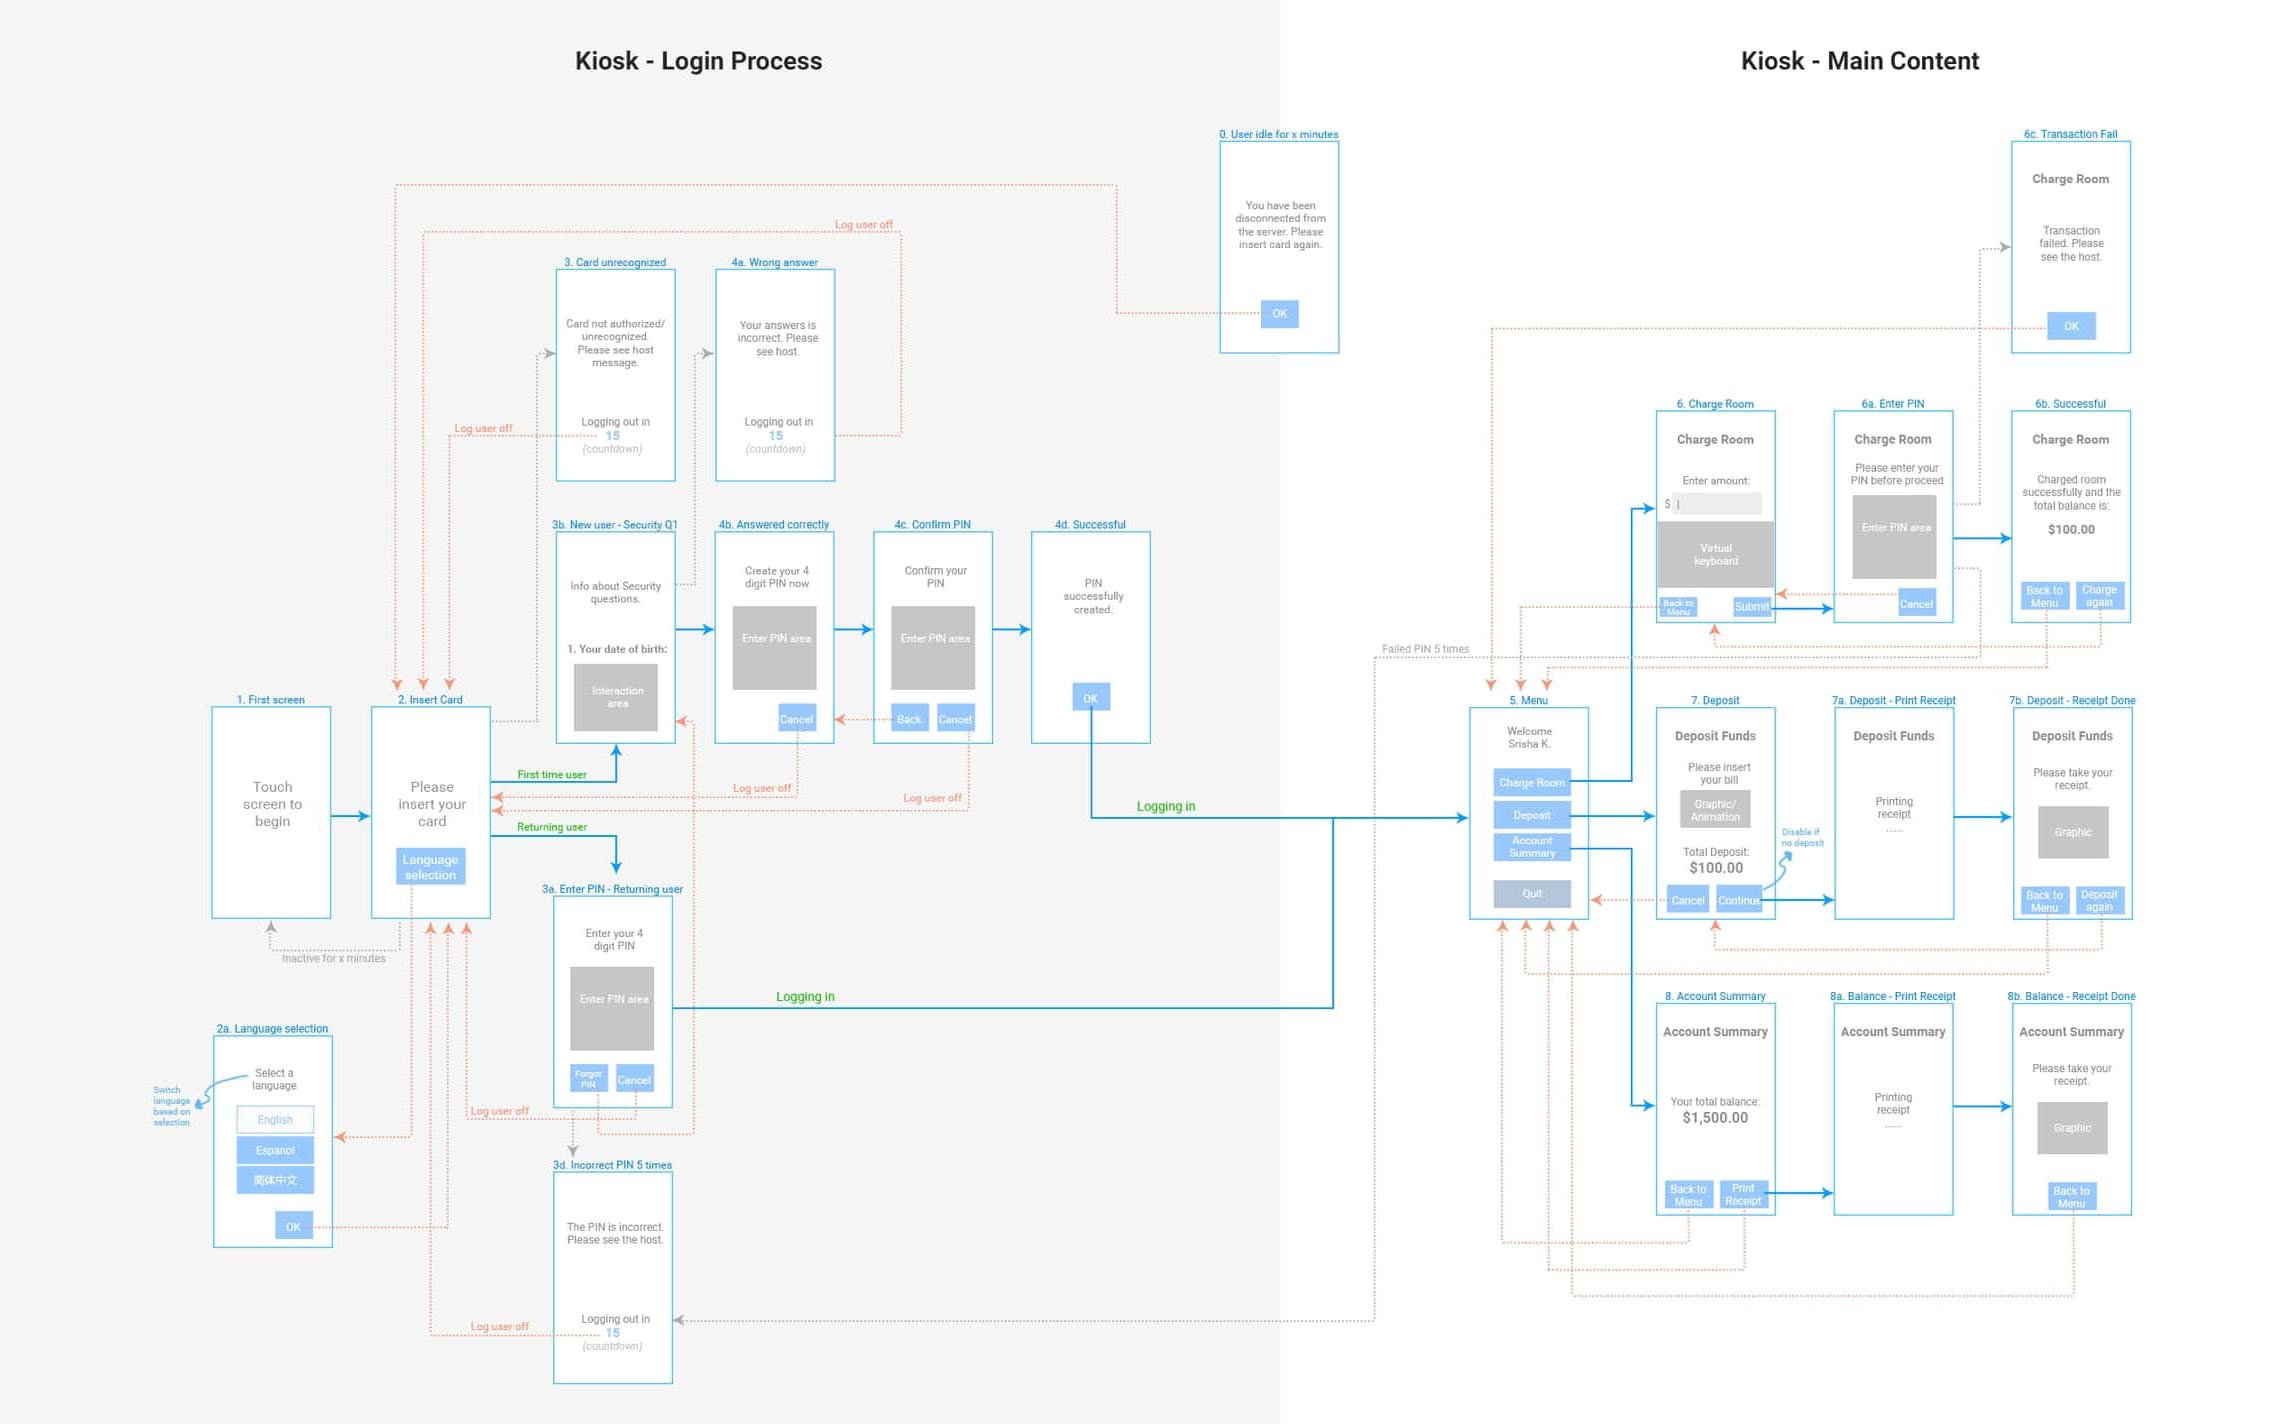Click Graphic placeholder on Deposit Receipt Done

[2073, 832]
